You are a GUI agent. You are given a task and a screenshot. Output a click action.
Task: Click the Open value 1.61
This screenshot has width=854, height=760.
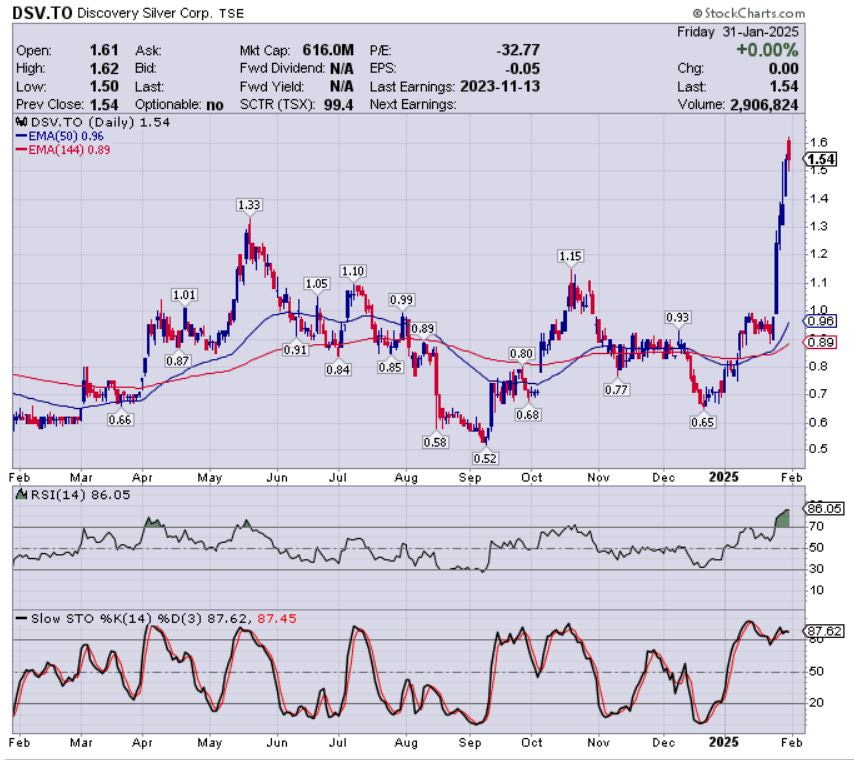click(104, 50)
